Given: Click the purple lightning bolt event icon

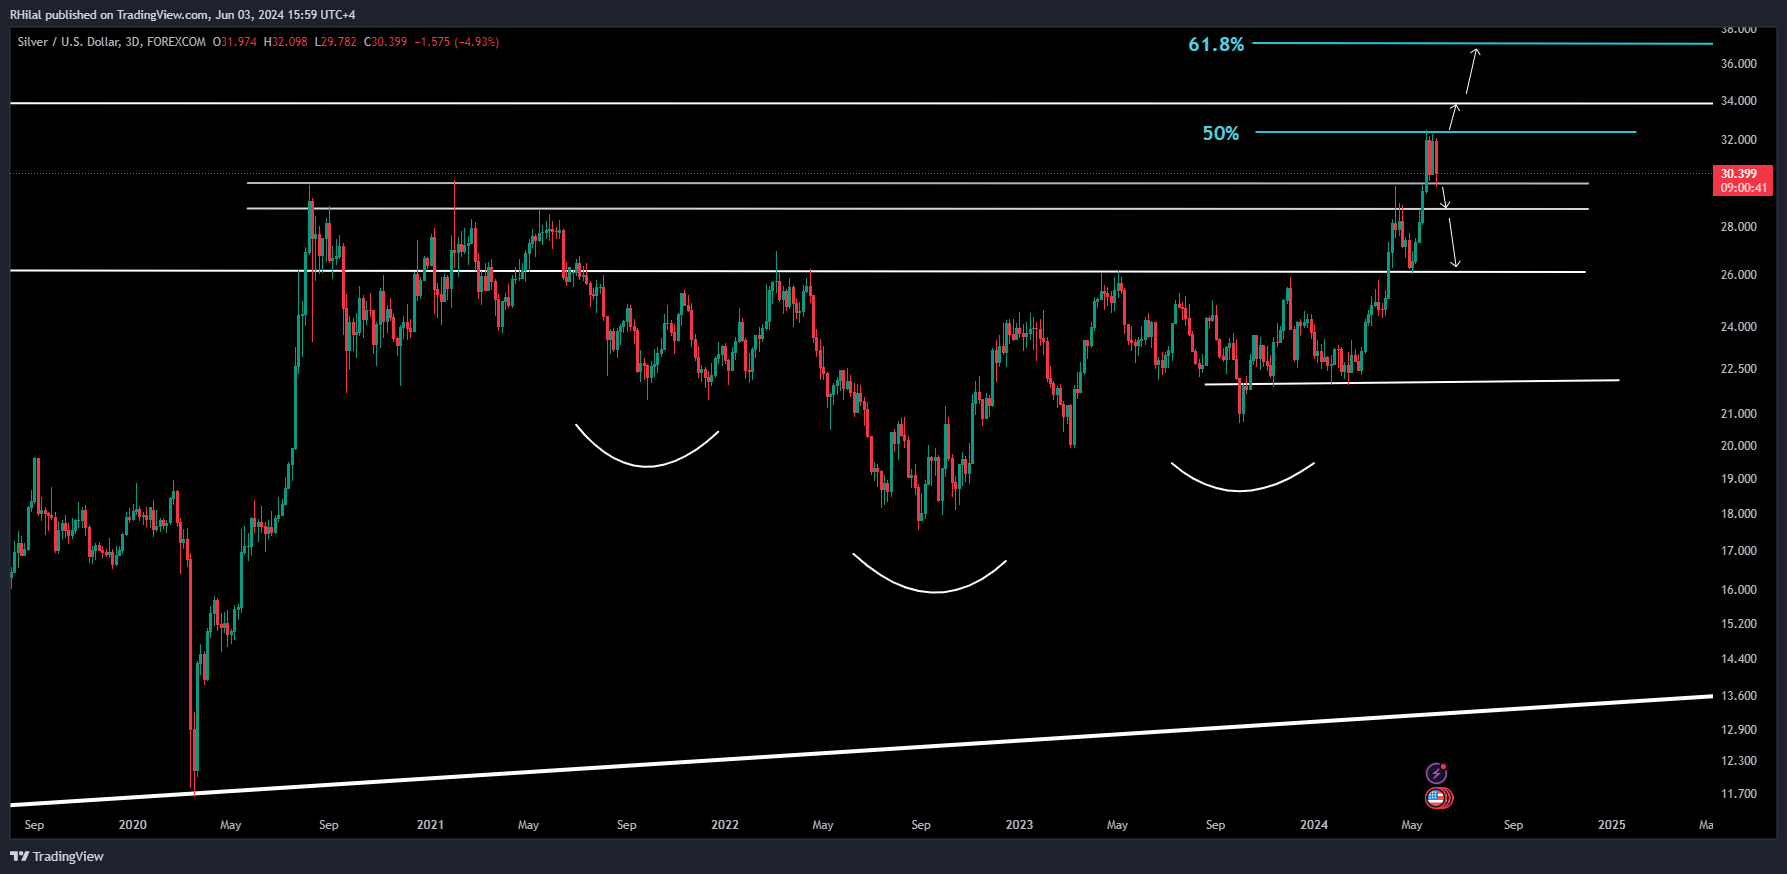Looking at the screenshot, I should tap(1437, 773).
